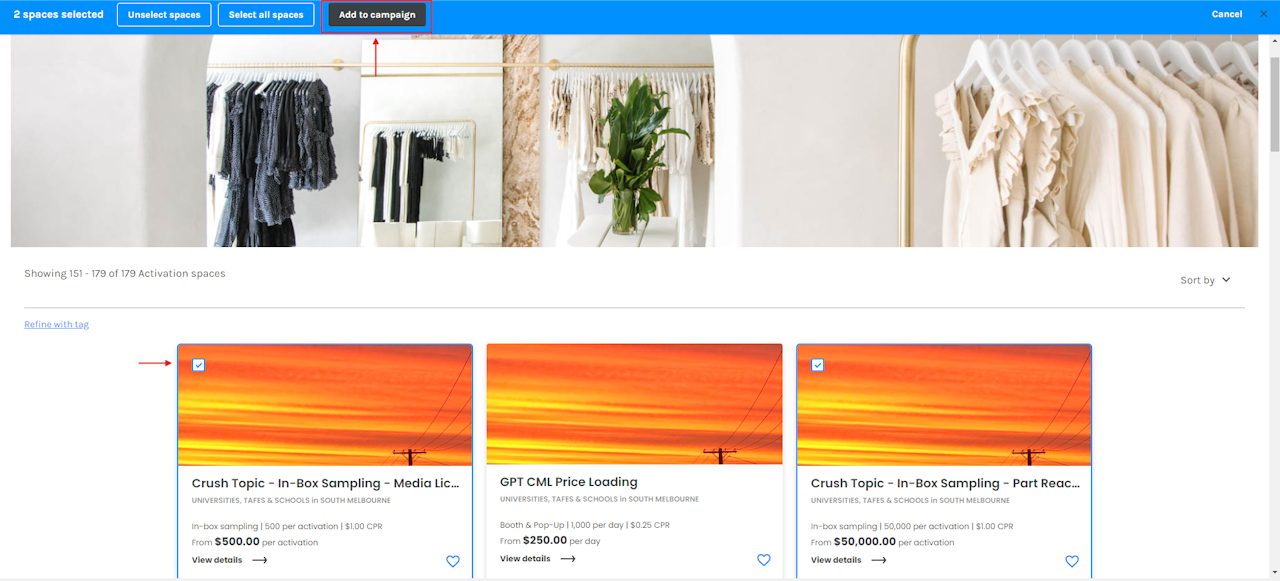The width and height of the screenshot is (1280, 581).
Task: Uncheck the Crush Topic Part Reac checkbox
Action: point(818,365)
